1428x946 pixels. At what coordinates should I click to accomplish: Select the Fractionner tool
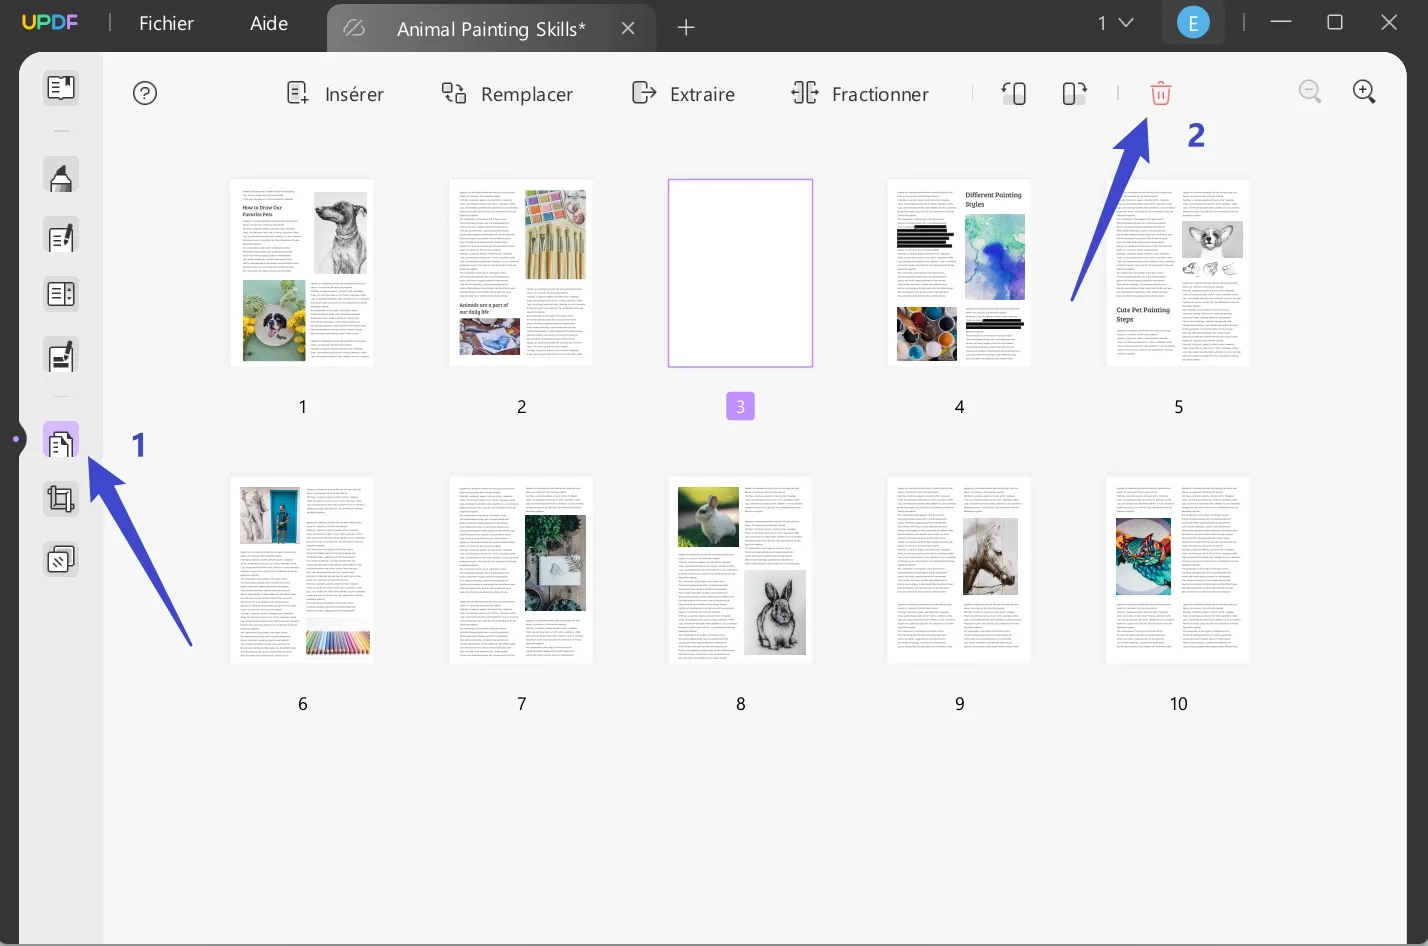pyautogui.click(x=859, y=93)
